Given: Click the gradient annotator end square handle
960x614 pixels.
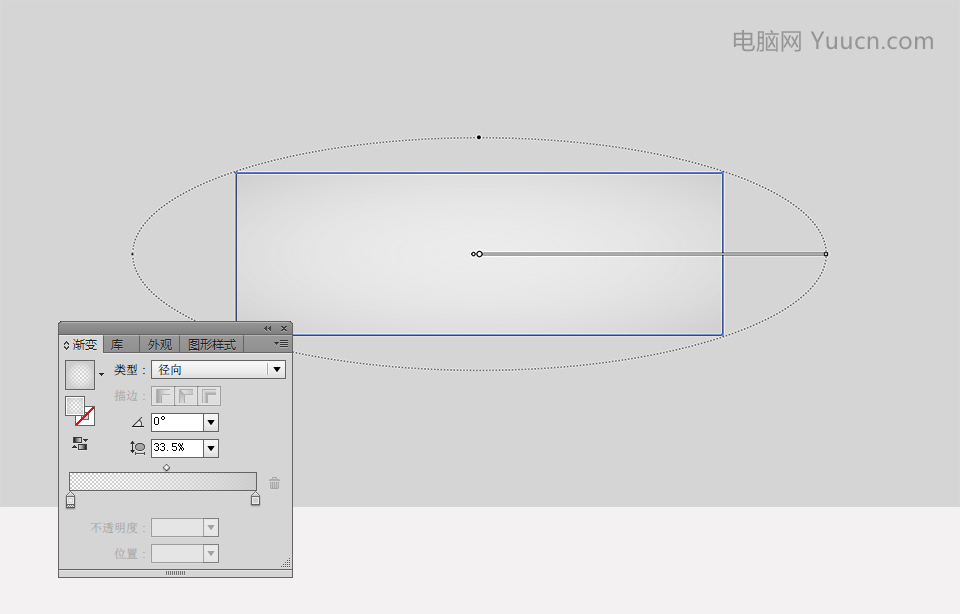Looking at the screenshot, I should 826,254.
